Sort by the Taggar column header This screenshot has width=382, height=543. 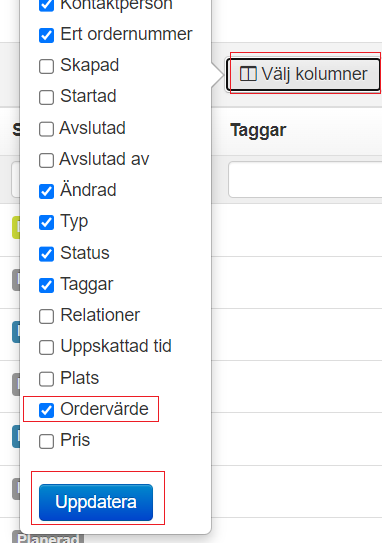pyautogui.click(x=258, y=131)
